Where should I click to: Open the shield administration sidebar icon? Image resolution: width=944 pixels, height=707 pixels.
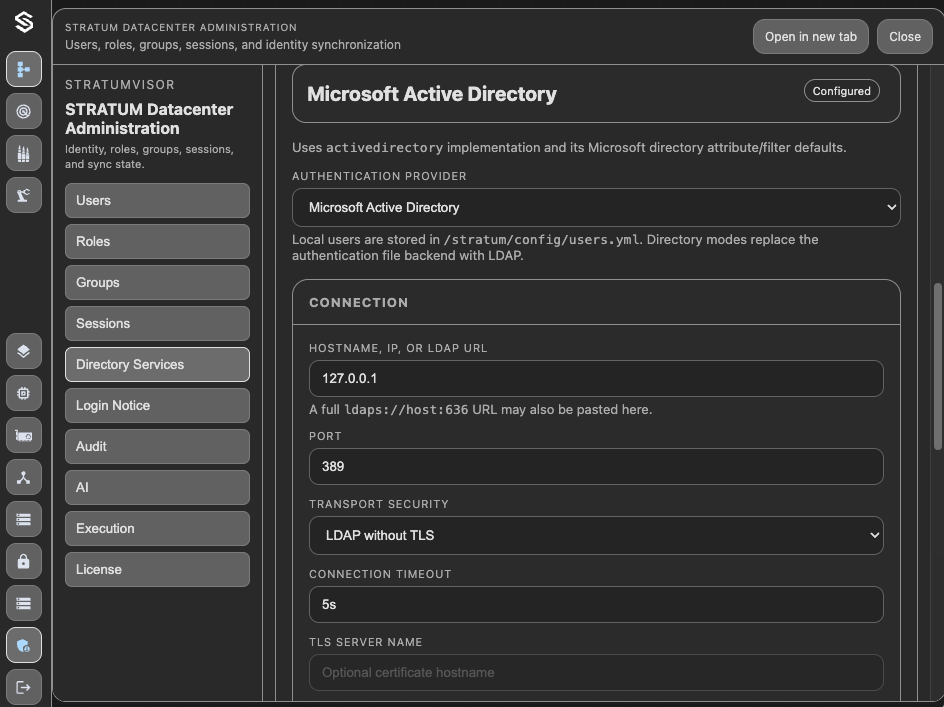point(24,646)
